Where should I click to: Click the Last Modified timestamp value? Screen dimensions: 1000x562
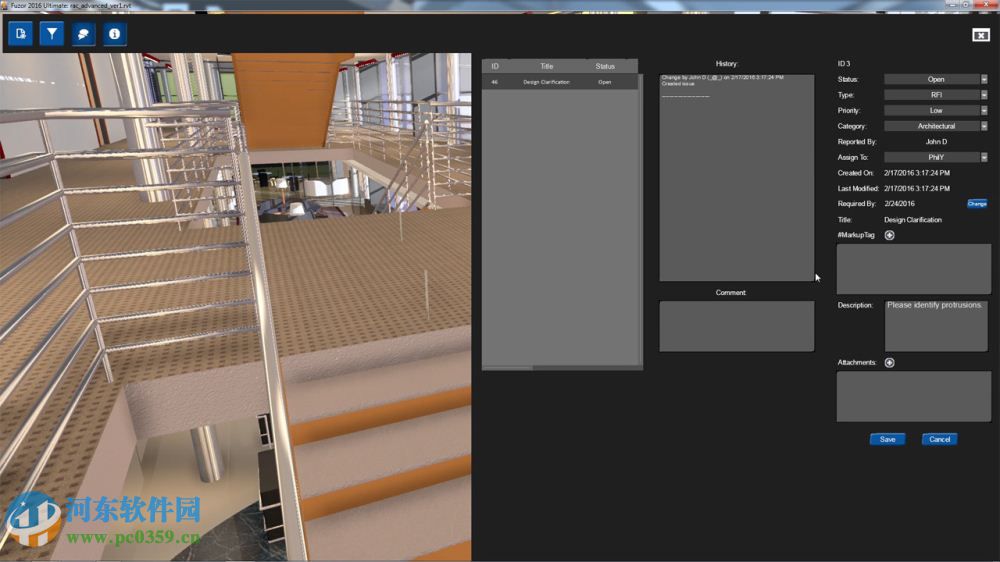pyautogui.click(x=916, y=189)
